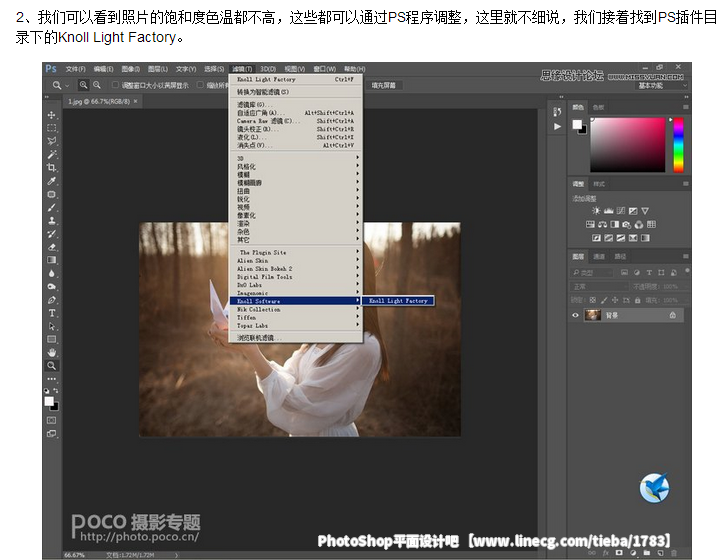Select the Magic Wand tool
This screenshot has width=726, height=560.
click(x=51, y=154)
